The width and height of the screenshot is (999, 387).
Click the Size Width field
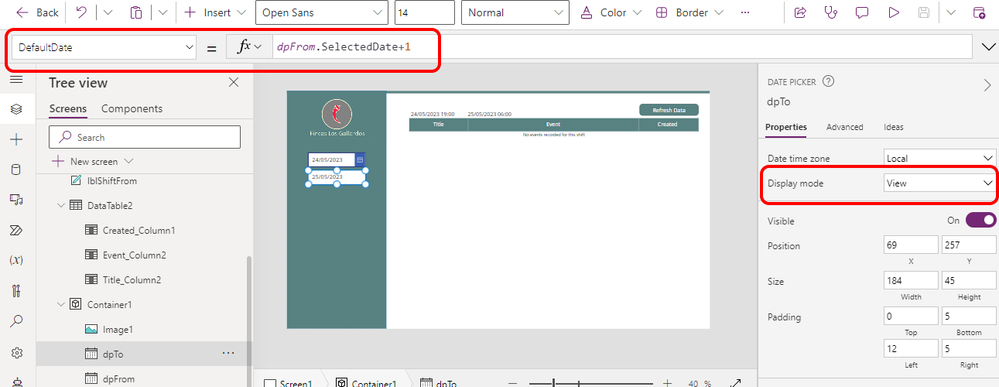(x=911, y=281)
